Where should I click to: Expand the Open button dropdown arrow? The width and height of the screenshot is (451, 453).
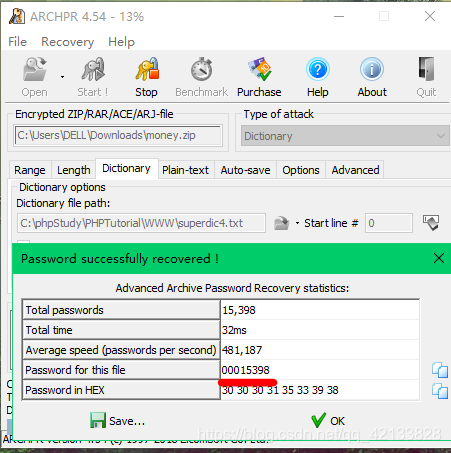pos(62,77)
